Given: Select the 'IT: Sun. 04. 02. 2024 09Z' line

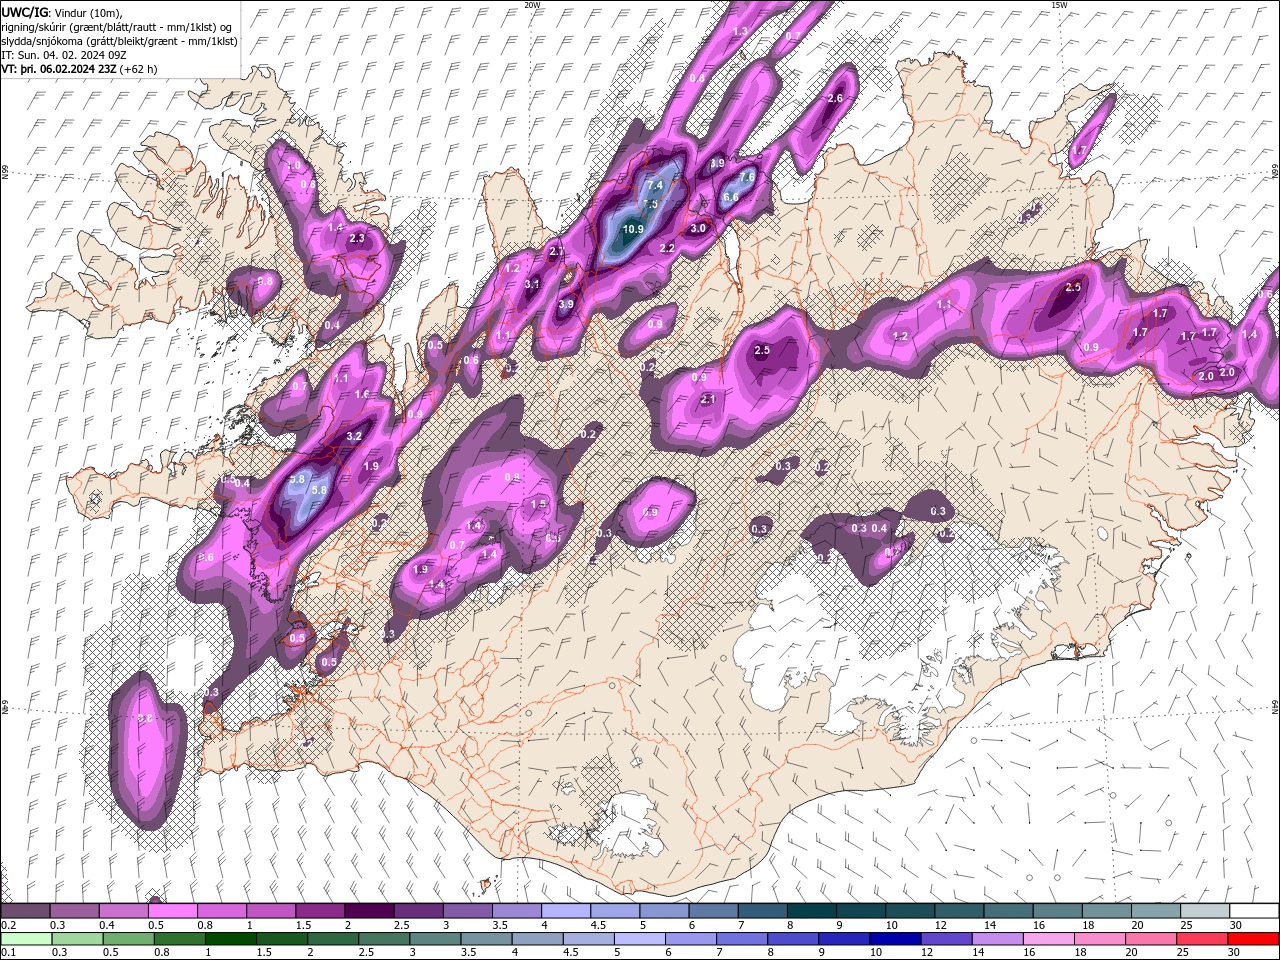Looking at the screenshot, I should tap(63, 54).
